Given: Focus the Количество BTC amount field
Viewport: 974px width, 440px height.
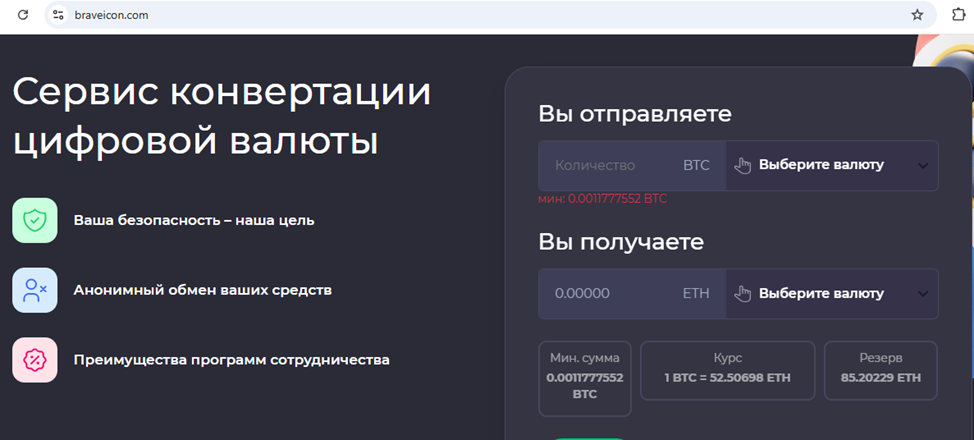Looking at the screenshot, I should (x=632, y=165).
